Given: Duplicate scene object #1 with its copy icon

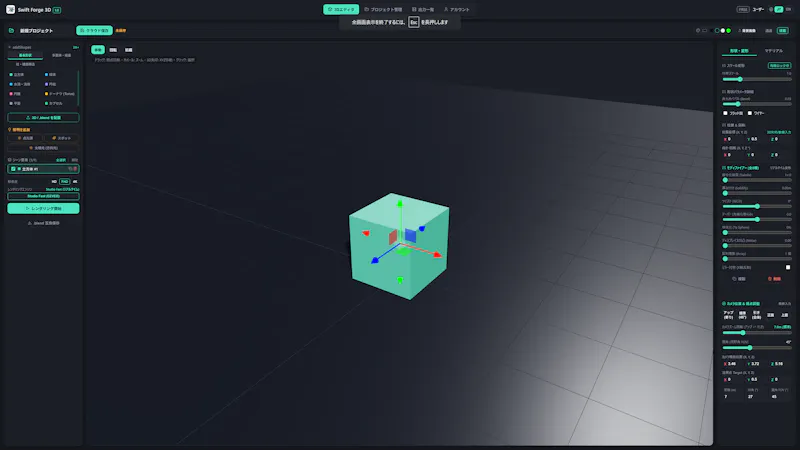Looking at the screenshot, I should click(x=70, y=169).
